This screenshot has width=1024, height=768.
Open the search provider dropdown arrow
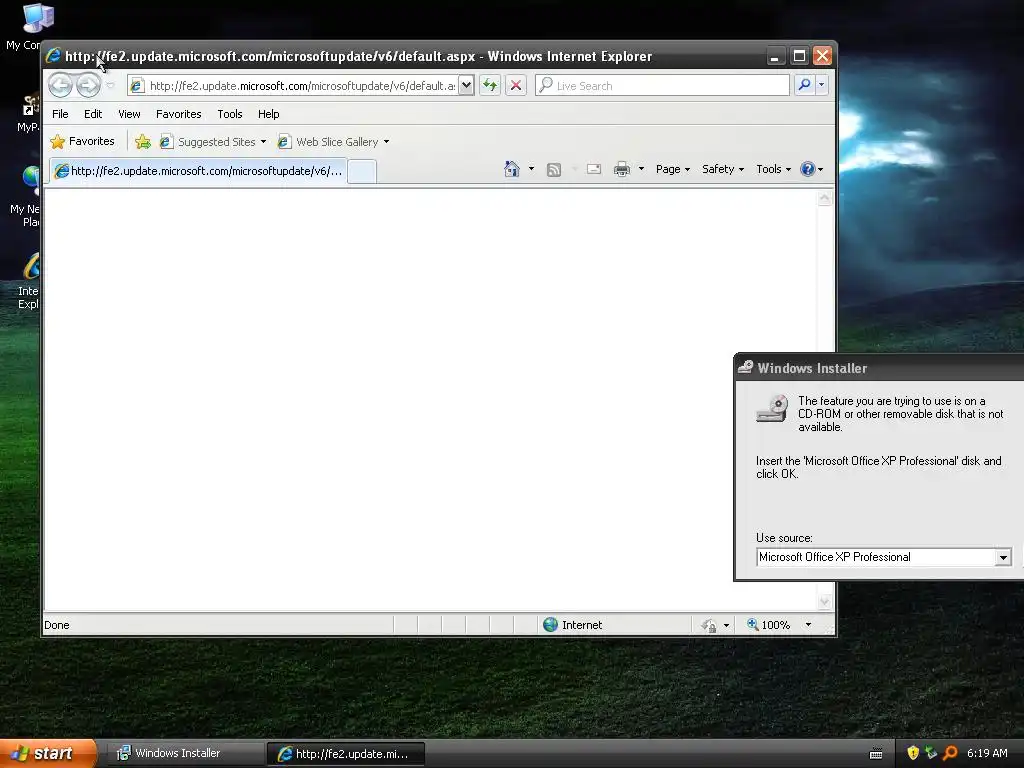tap(822, 85)
